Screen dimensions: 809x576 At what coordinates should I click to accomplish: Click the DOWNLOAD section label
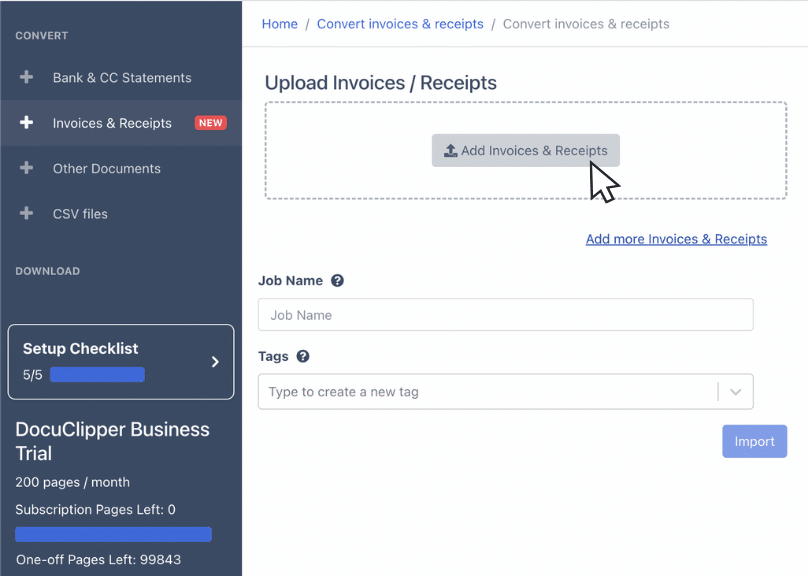click(x=47, y=271)
